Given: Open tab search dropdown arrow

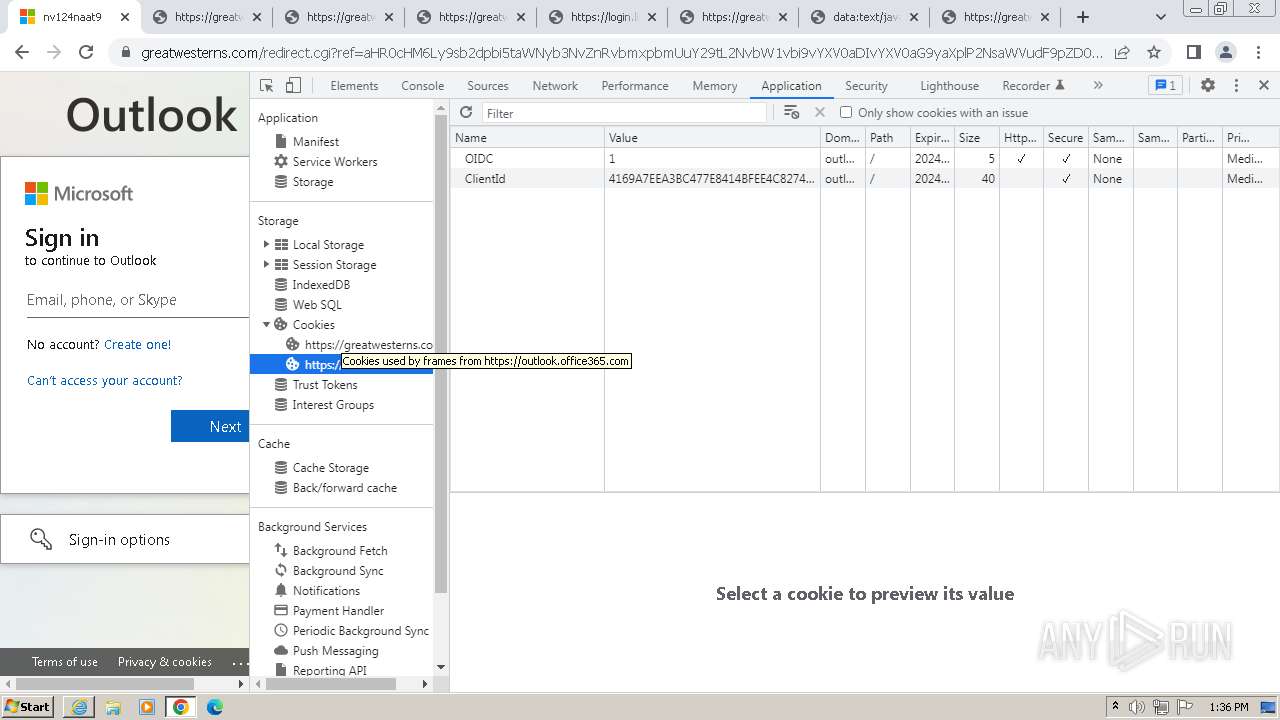Looking at the screenshot, I should pos(1160,17).
